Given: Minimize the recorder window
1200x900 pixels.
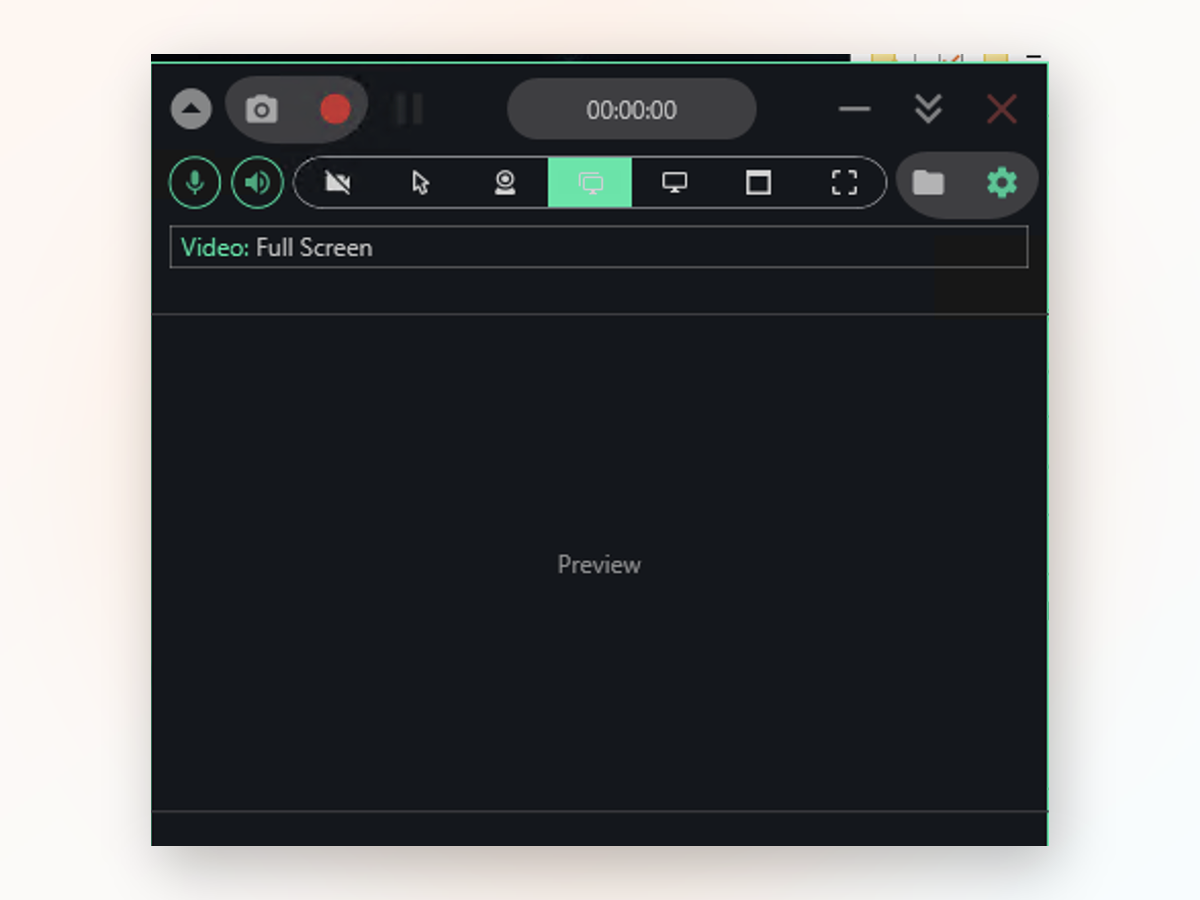Looking at the screenshot, I should click(855, 109).
